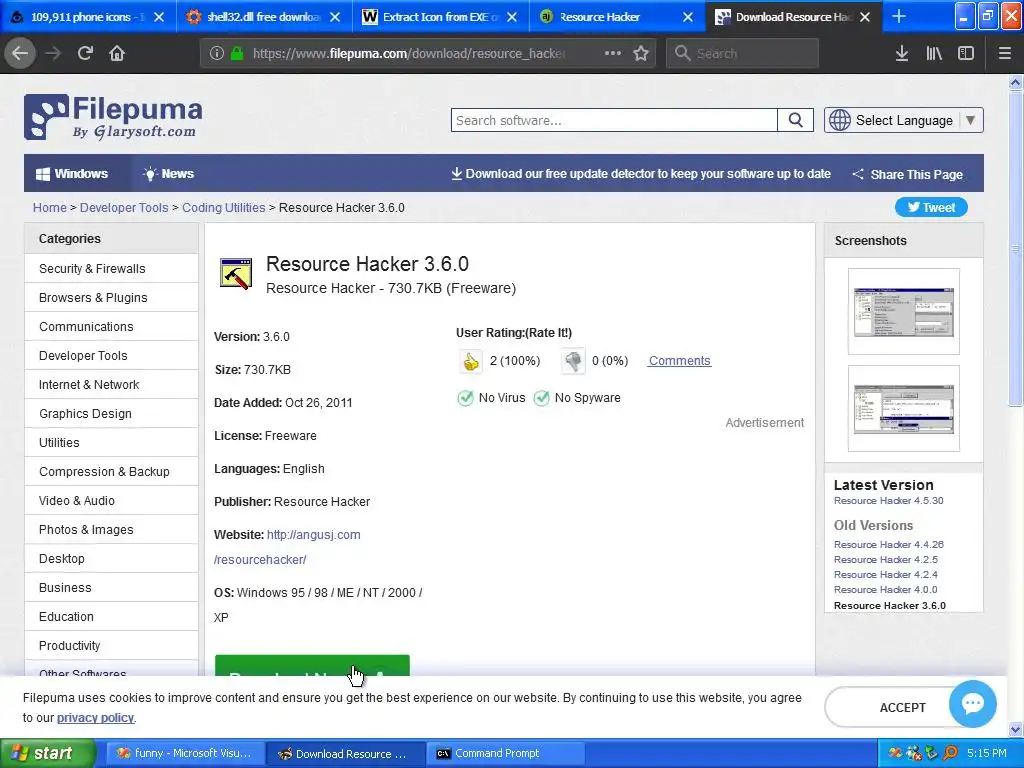Open the Windows menu in the nav bar

[x=72, y=174]
